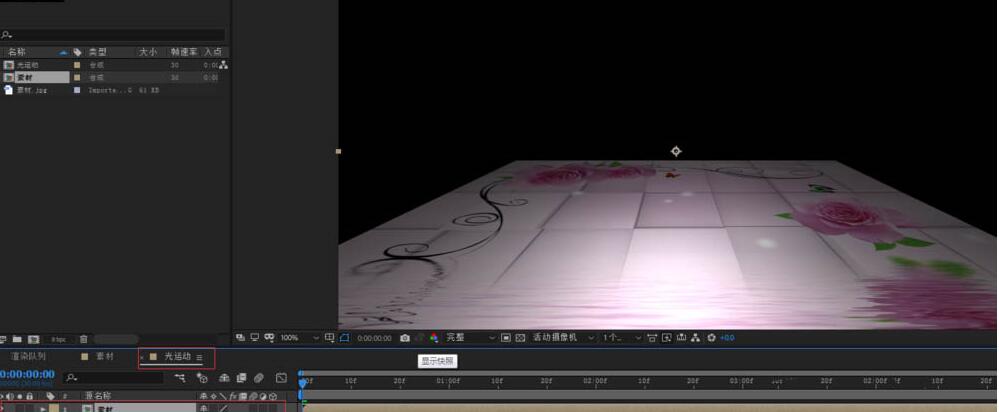Click the label tag column header in project
Image resolution: width=999 pixels, height=412 pixels.
[78, 52]
